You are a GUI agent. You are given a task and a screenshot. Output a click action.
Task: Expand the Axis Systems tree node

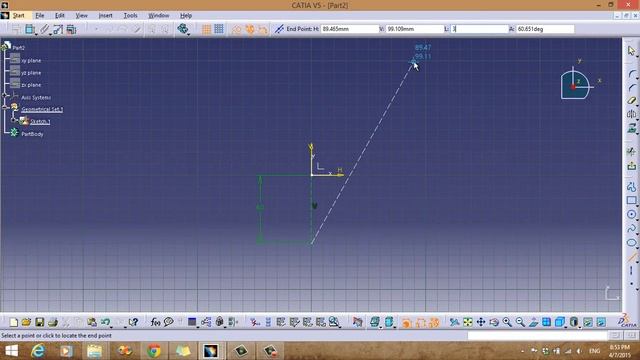click(x=5, y=95)
